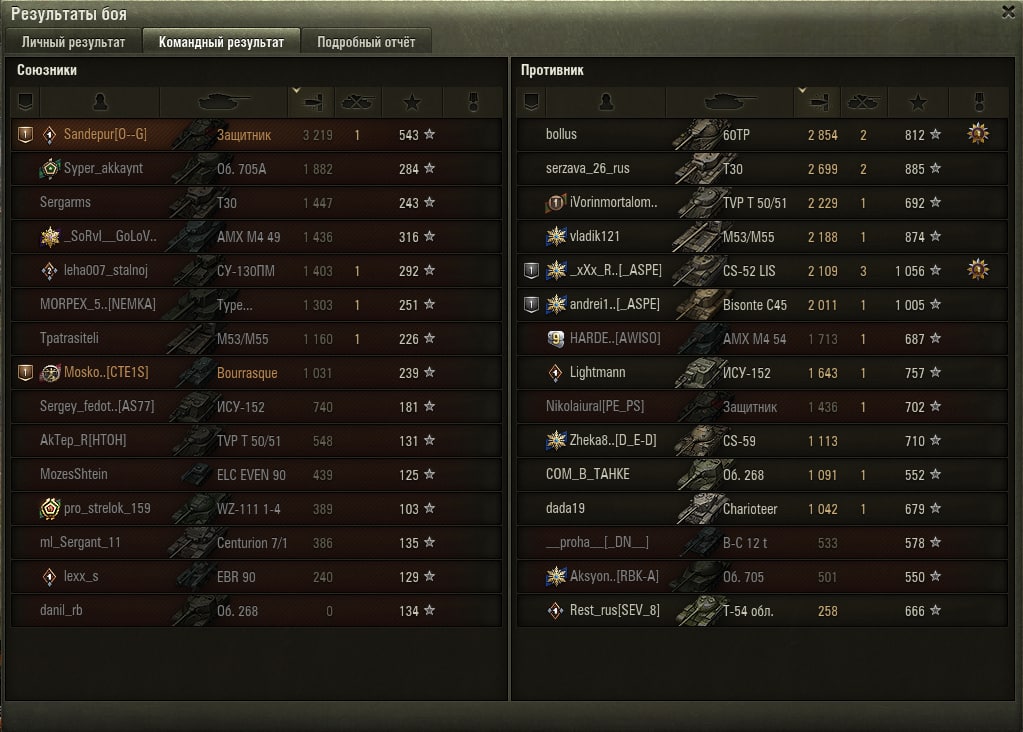Screen dimensions: 1023x732
Task: Select danil_rb row in allies list
Action: pyautogui.click(x=256, y=611)
